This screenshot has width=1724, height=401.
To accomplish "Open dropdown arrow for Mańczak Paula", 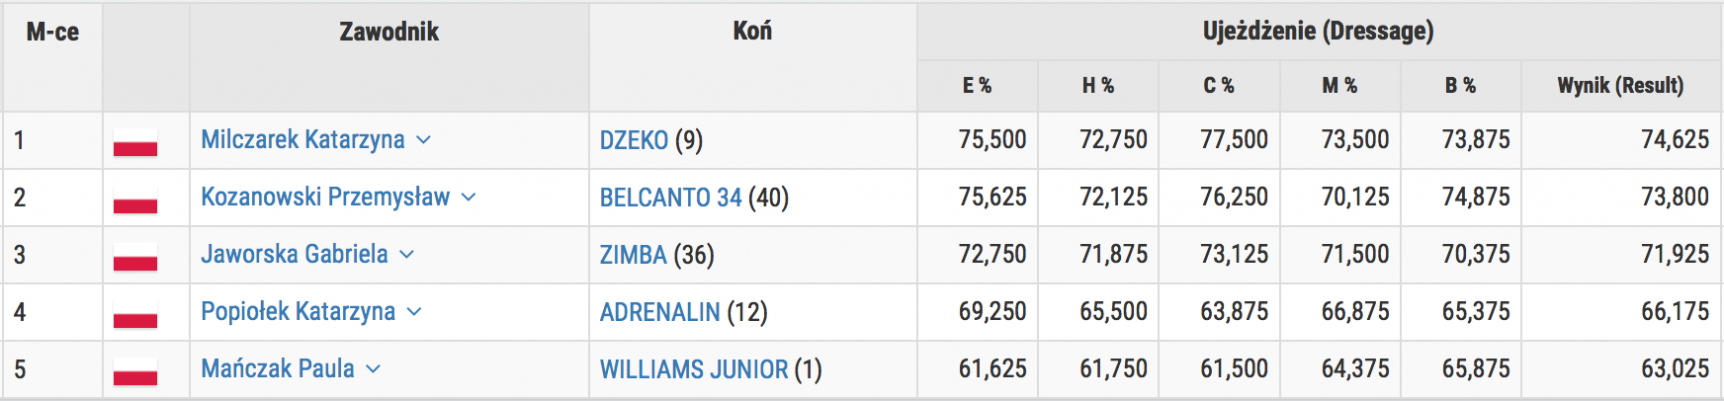I will coord(373,369).
